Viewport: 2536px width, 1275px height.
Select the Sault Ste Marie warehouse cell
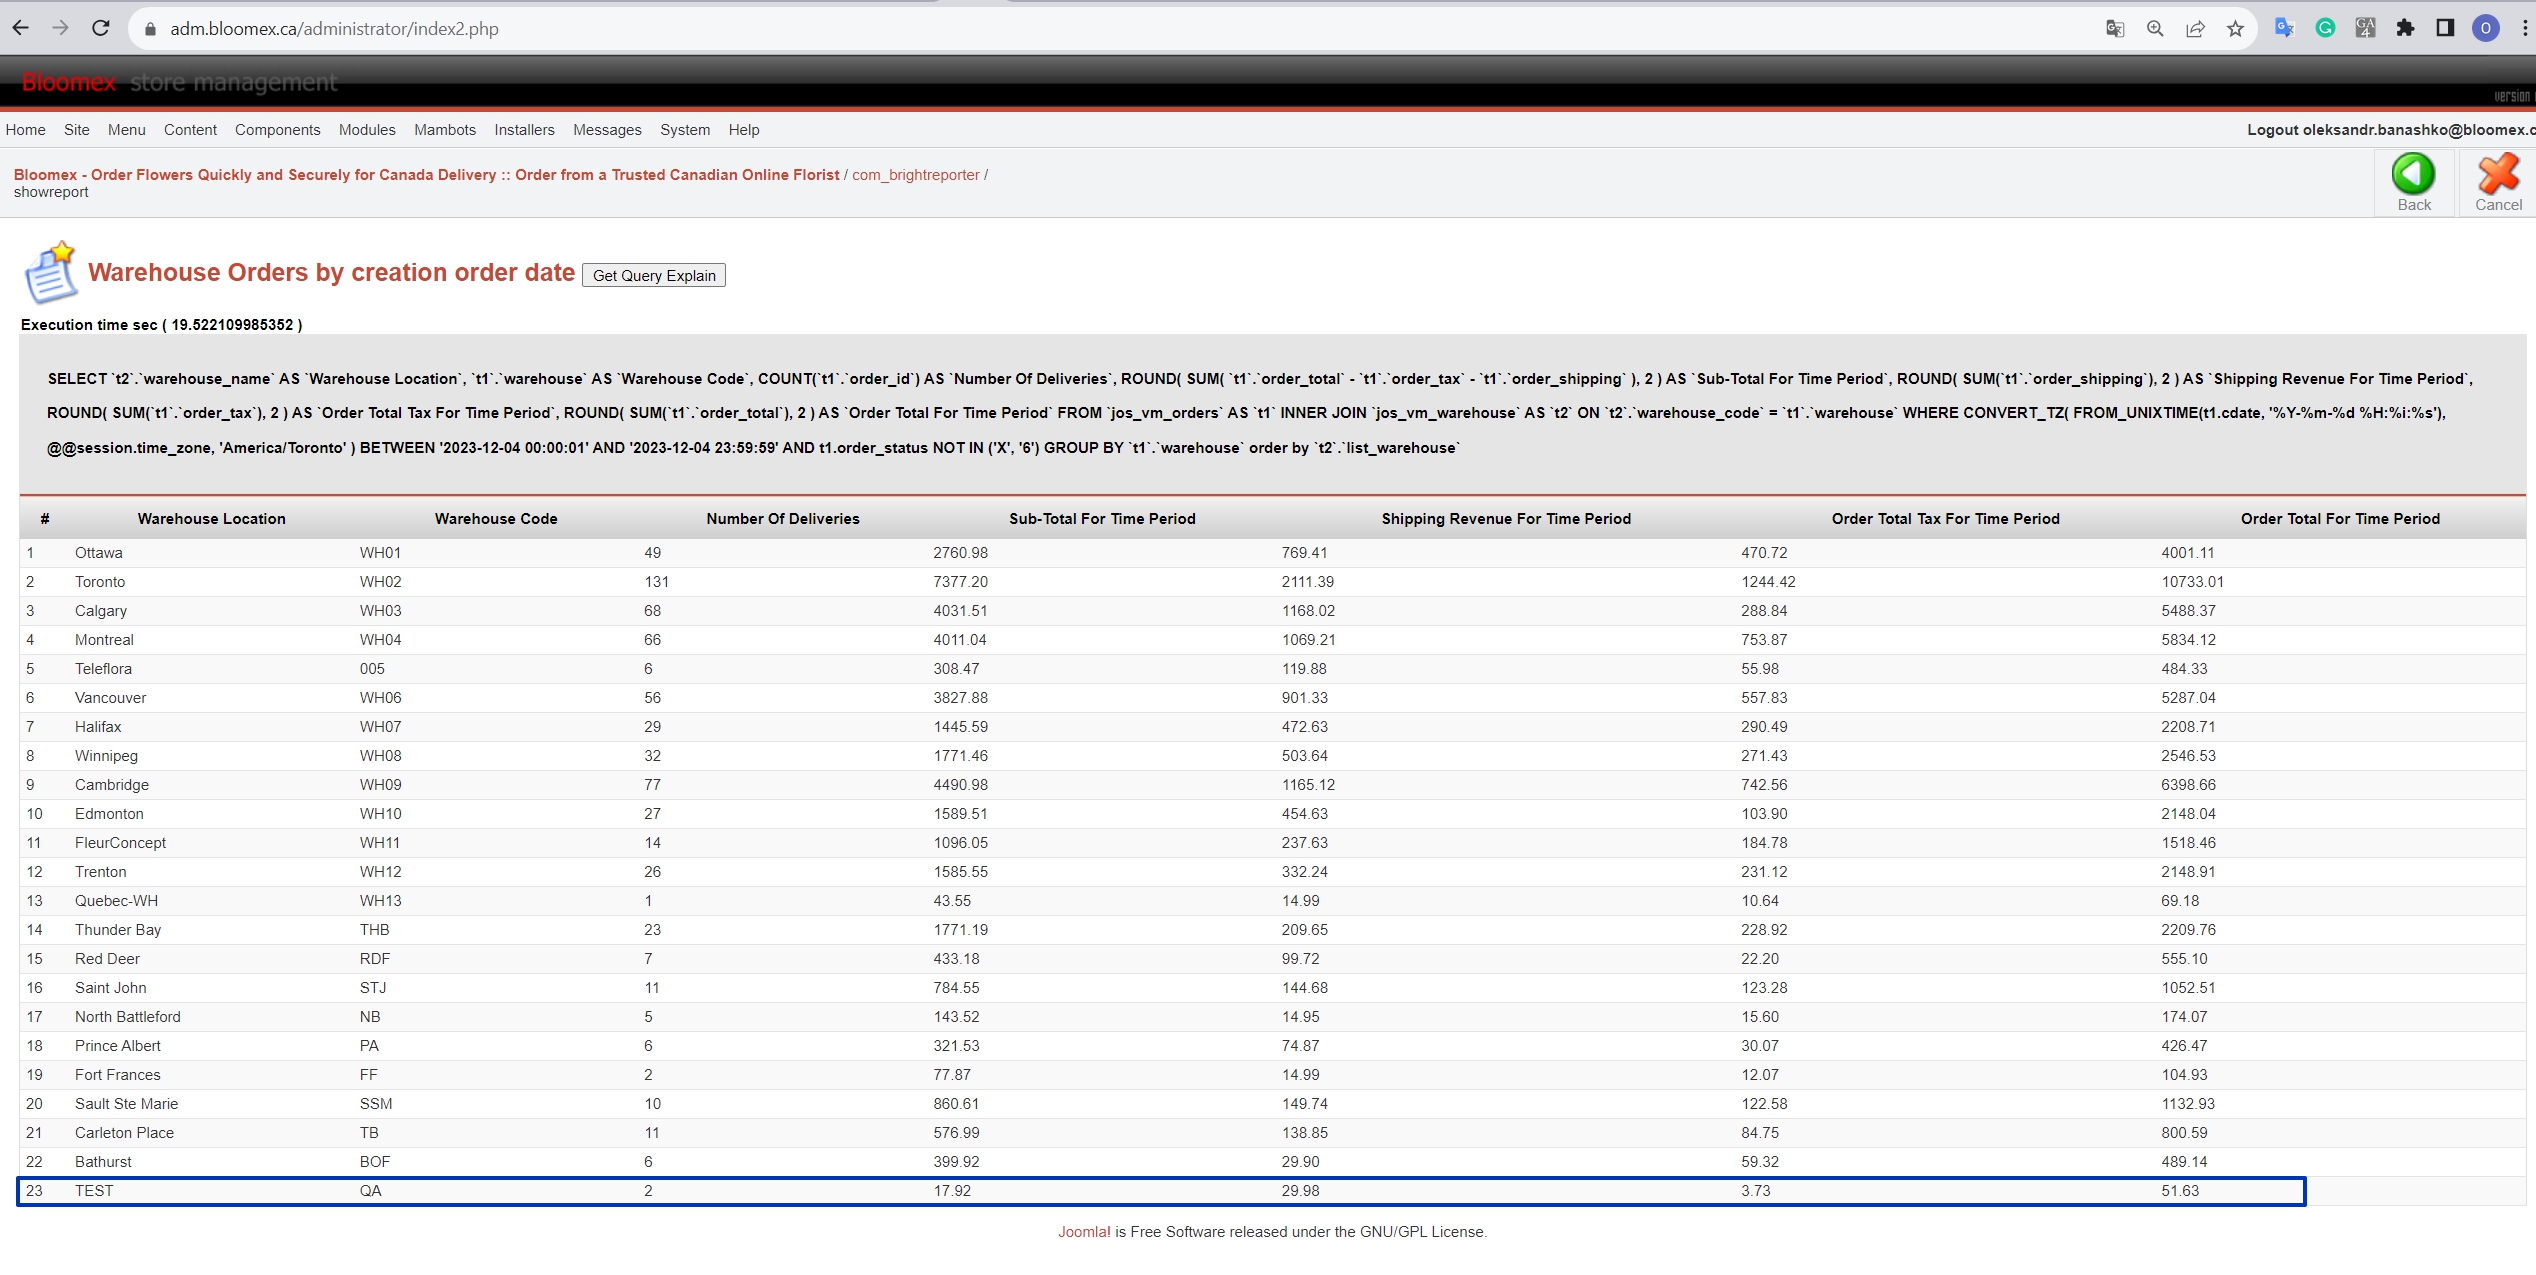[x=126, y=1104]
